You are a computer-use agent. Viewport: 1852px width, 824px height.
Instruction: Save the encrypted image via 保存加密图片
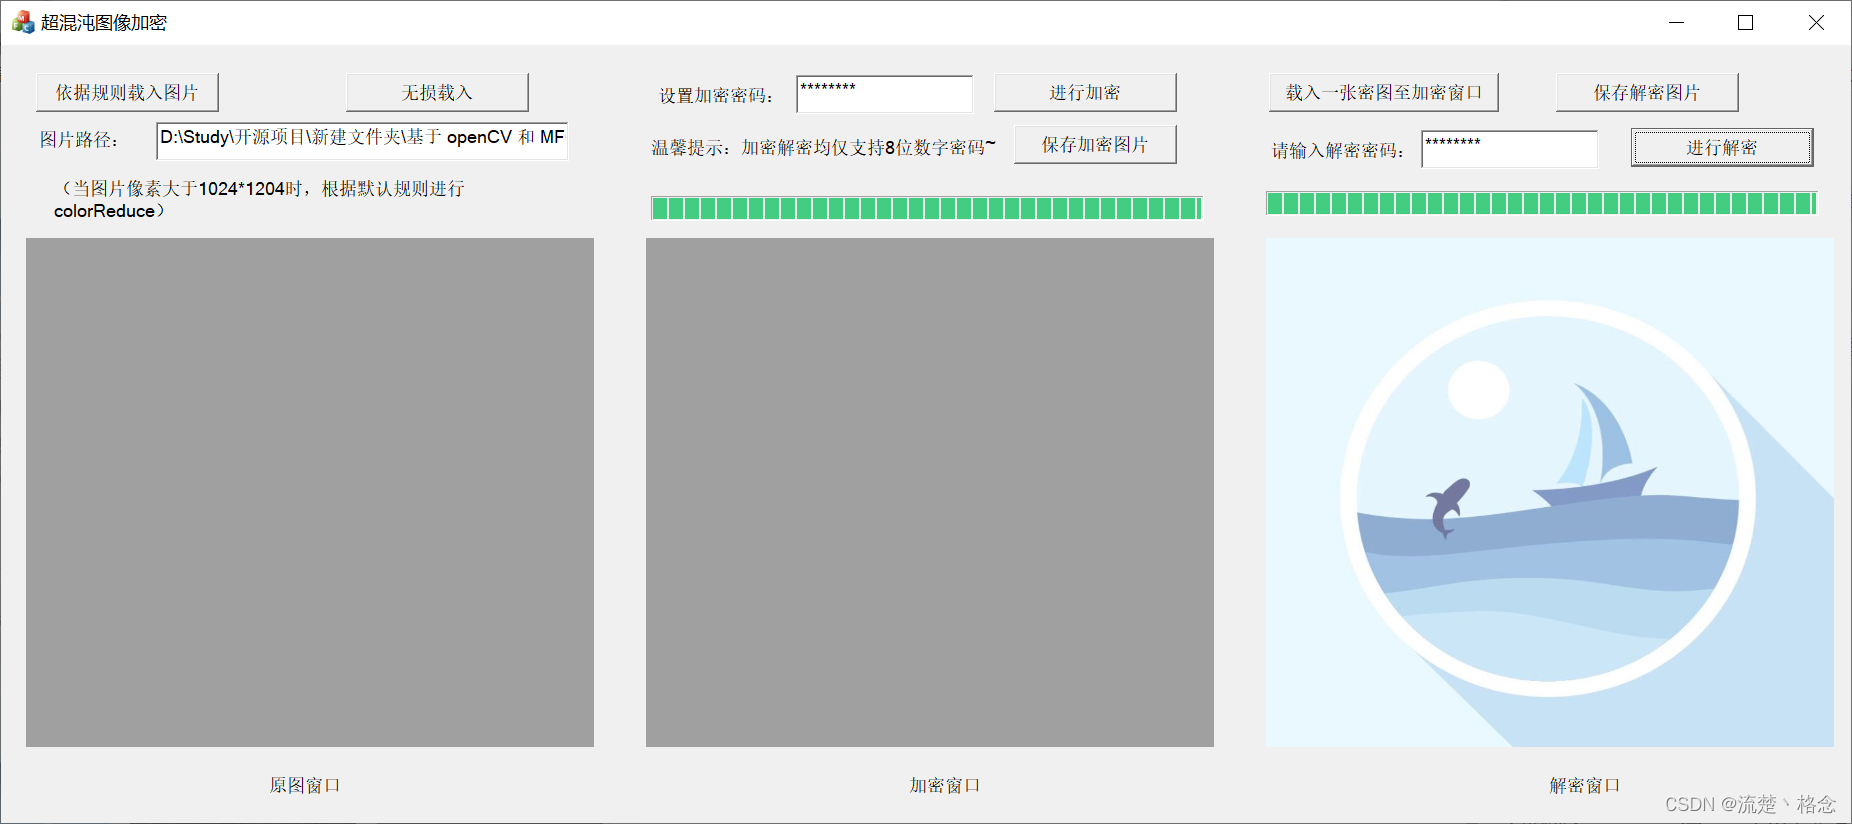click(x=1095, y=144)
